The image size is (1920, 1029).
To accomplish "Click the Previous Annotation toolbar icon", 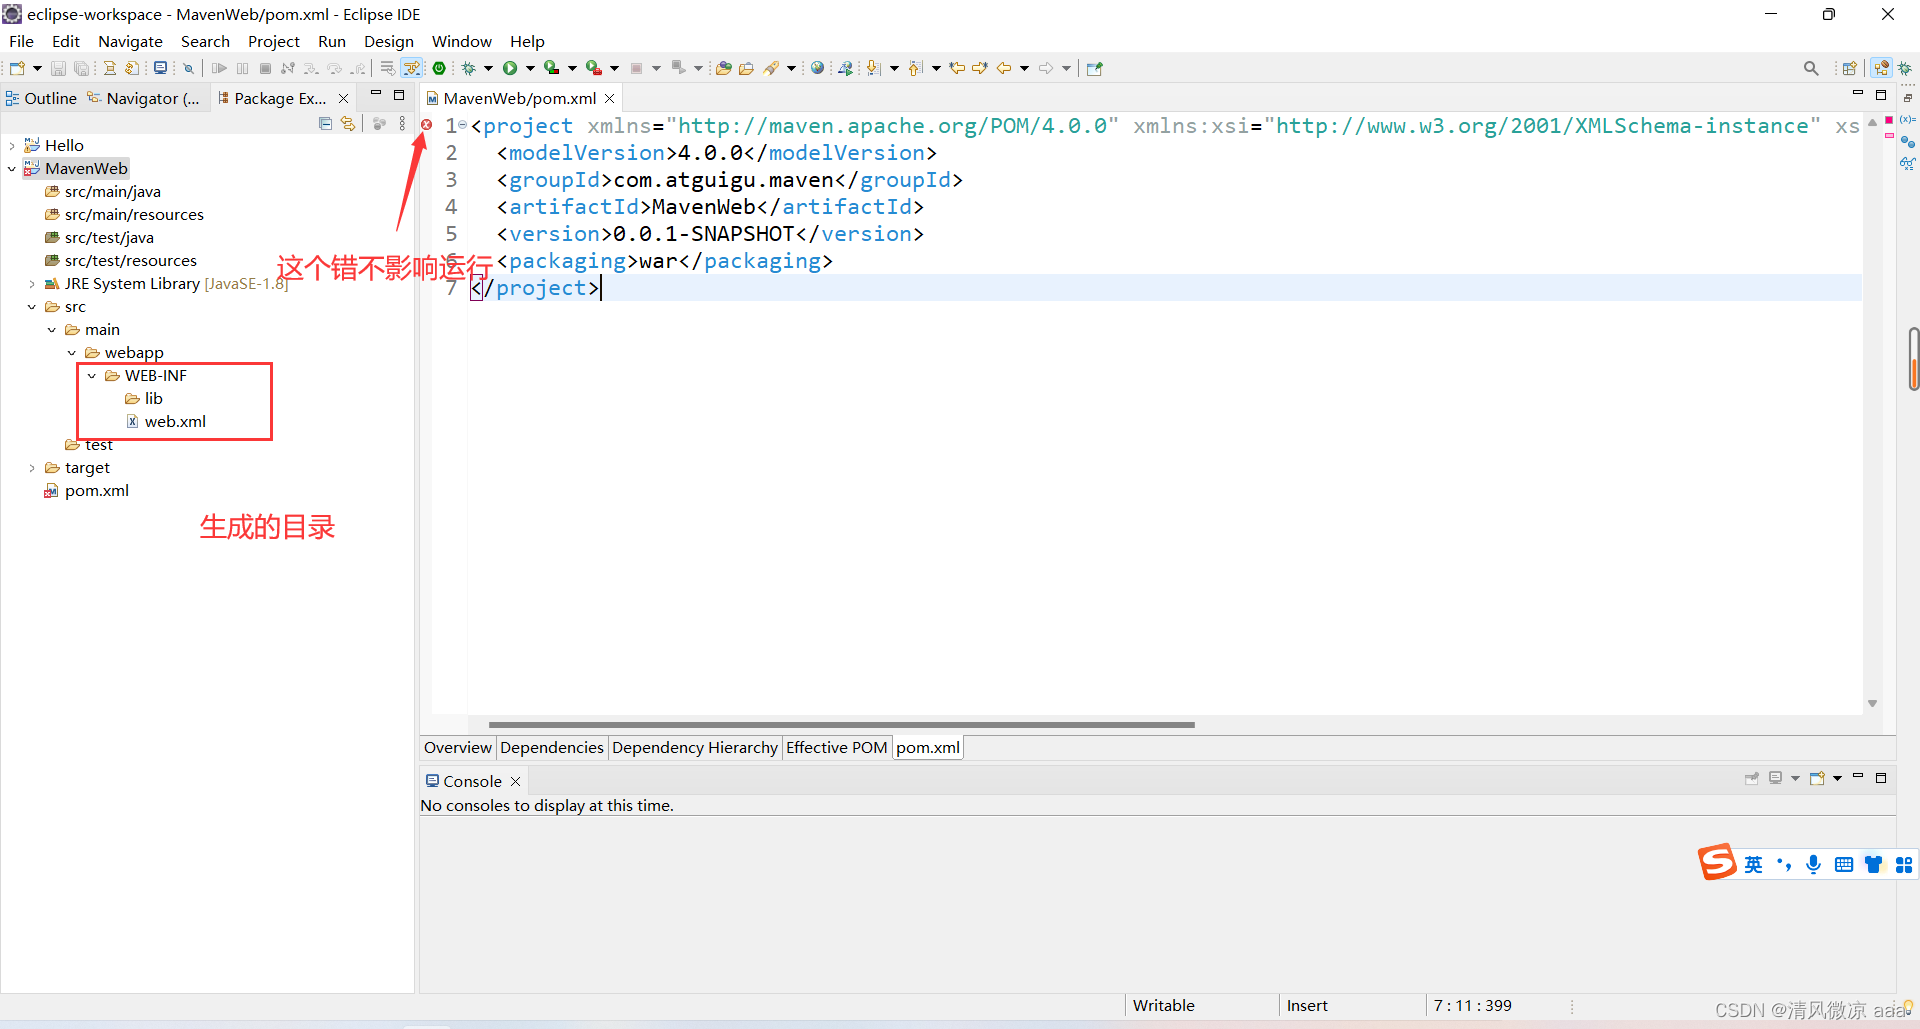I will click(x=915, y=68).
